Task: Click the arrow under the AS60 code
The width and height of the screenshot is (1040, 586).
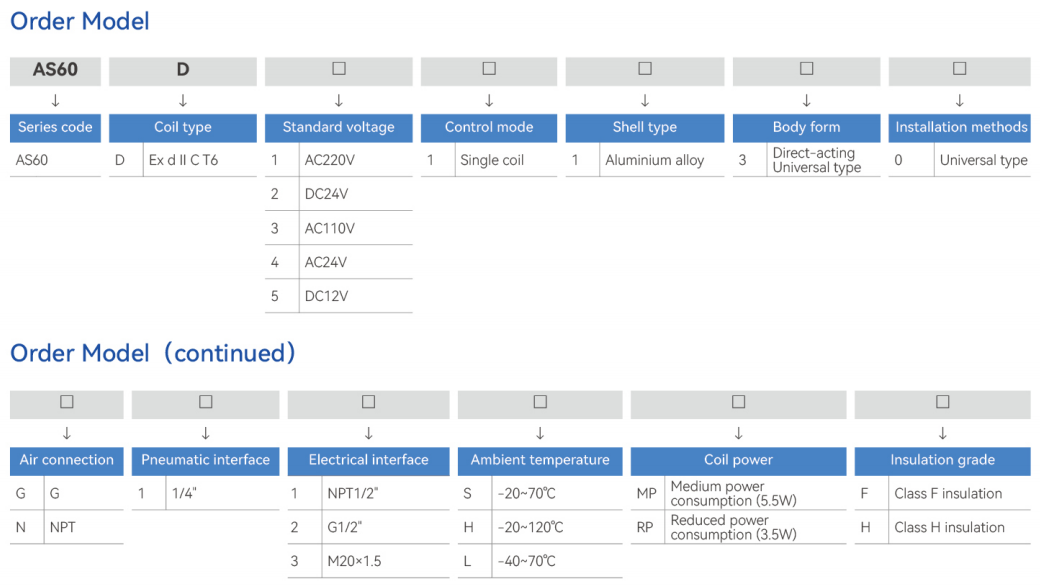Action: pos(56,100)
